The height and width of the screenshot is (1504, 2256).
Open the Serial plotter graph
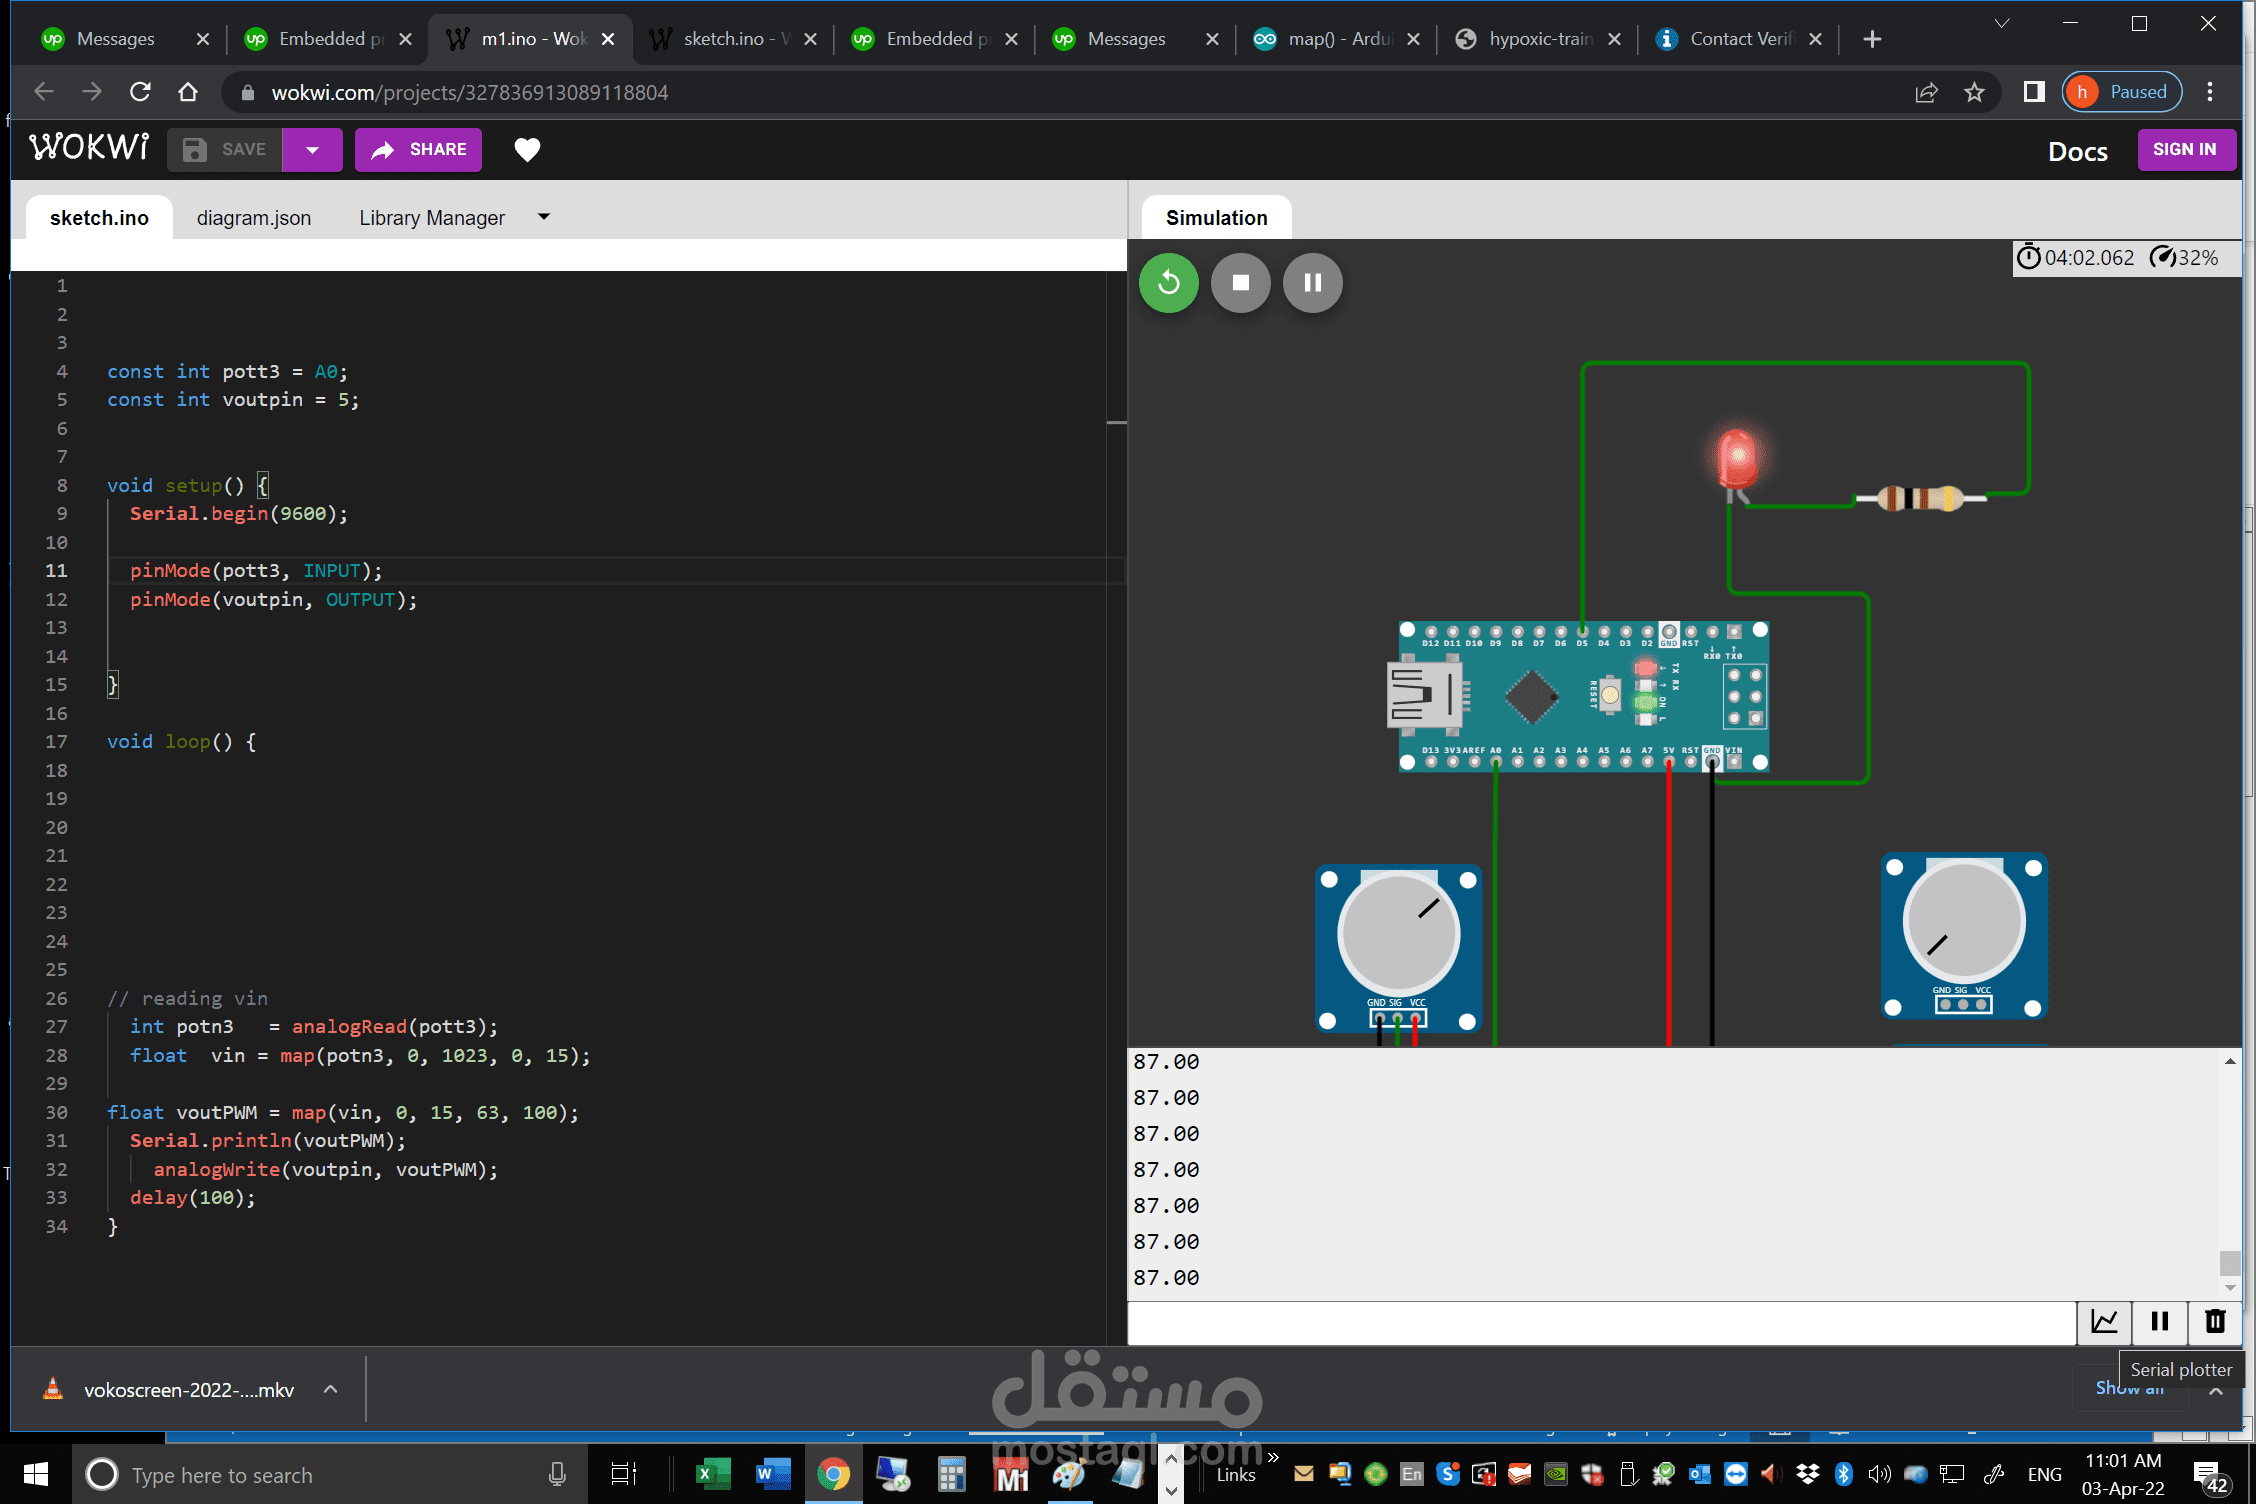(2104, 1322)
